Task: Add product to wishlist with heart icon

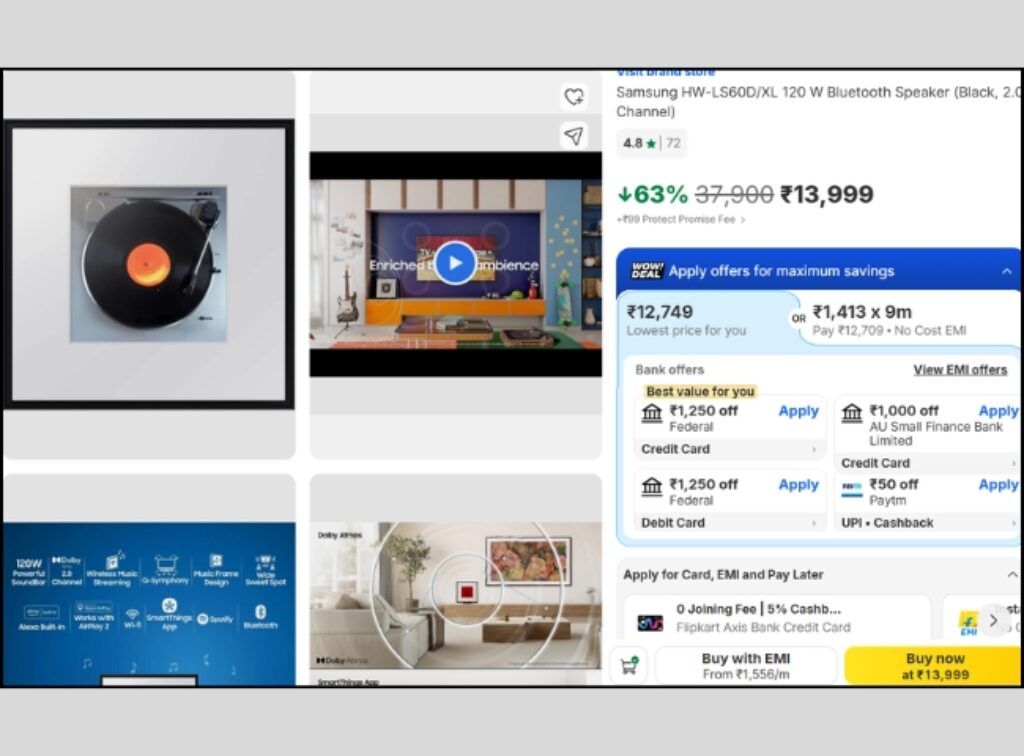Action: tap(574, 97)
